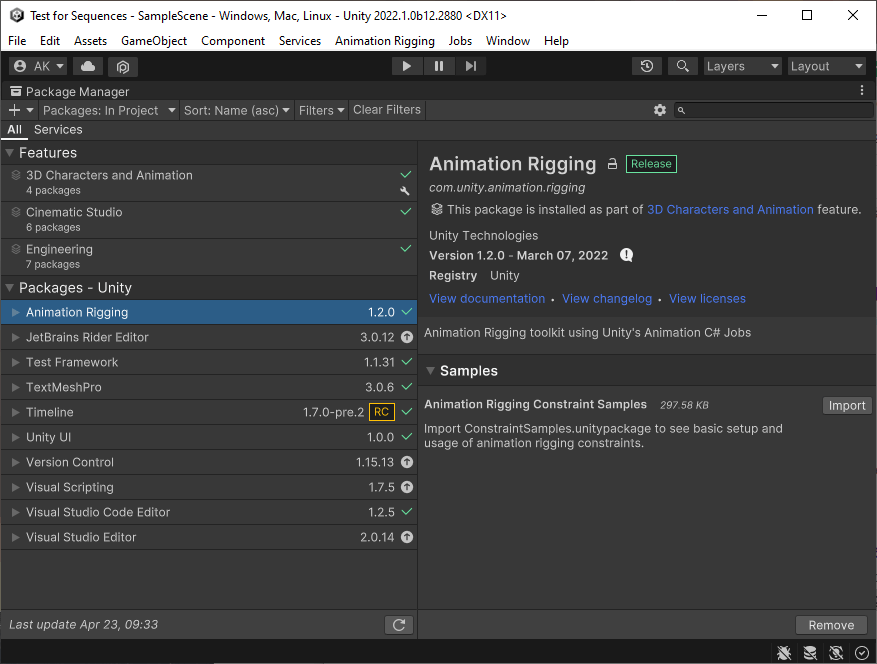Click the global search magnifier icon

pos(682,66)
